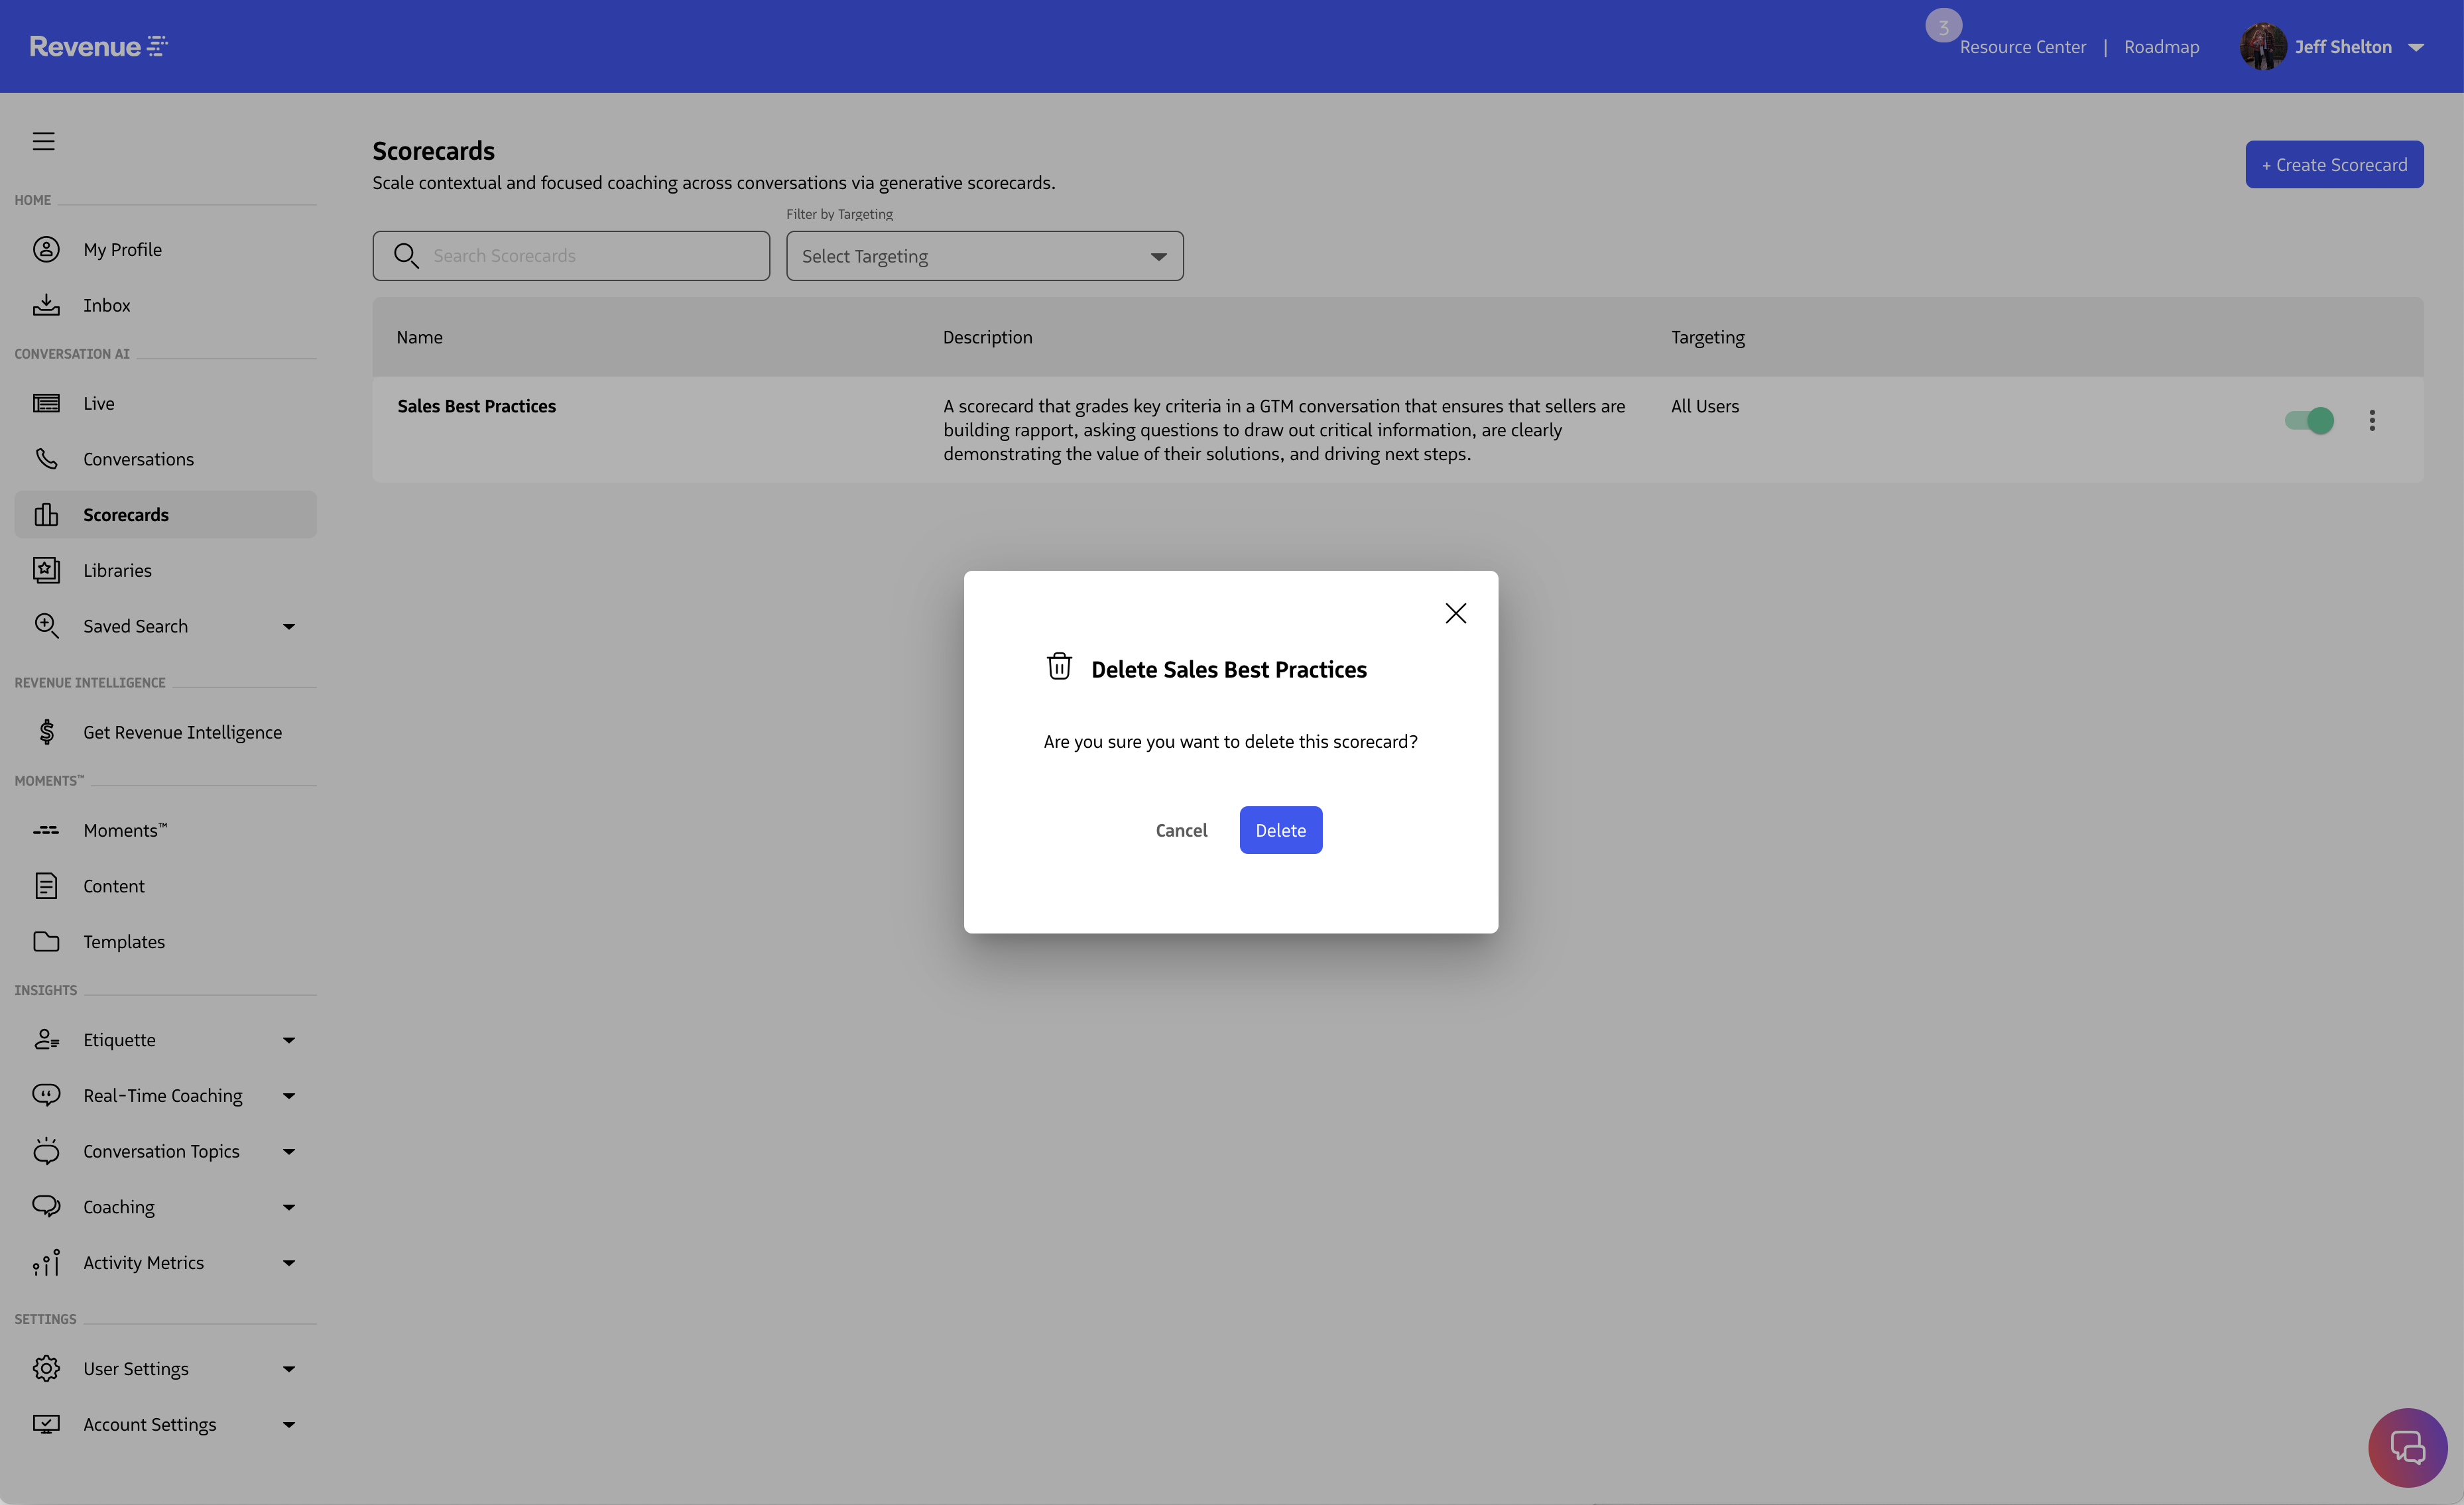
Task: Click the Etiquette person icon
Action: click(46, 1039)
